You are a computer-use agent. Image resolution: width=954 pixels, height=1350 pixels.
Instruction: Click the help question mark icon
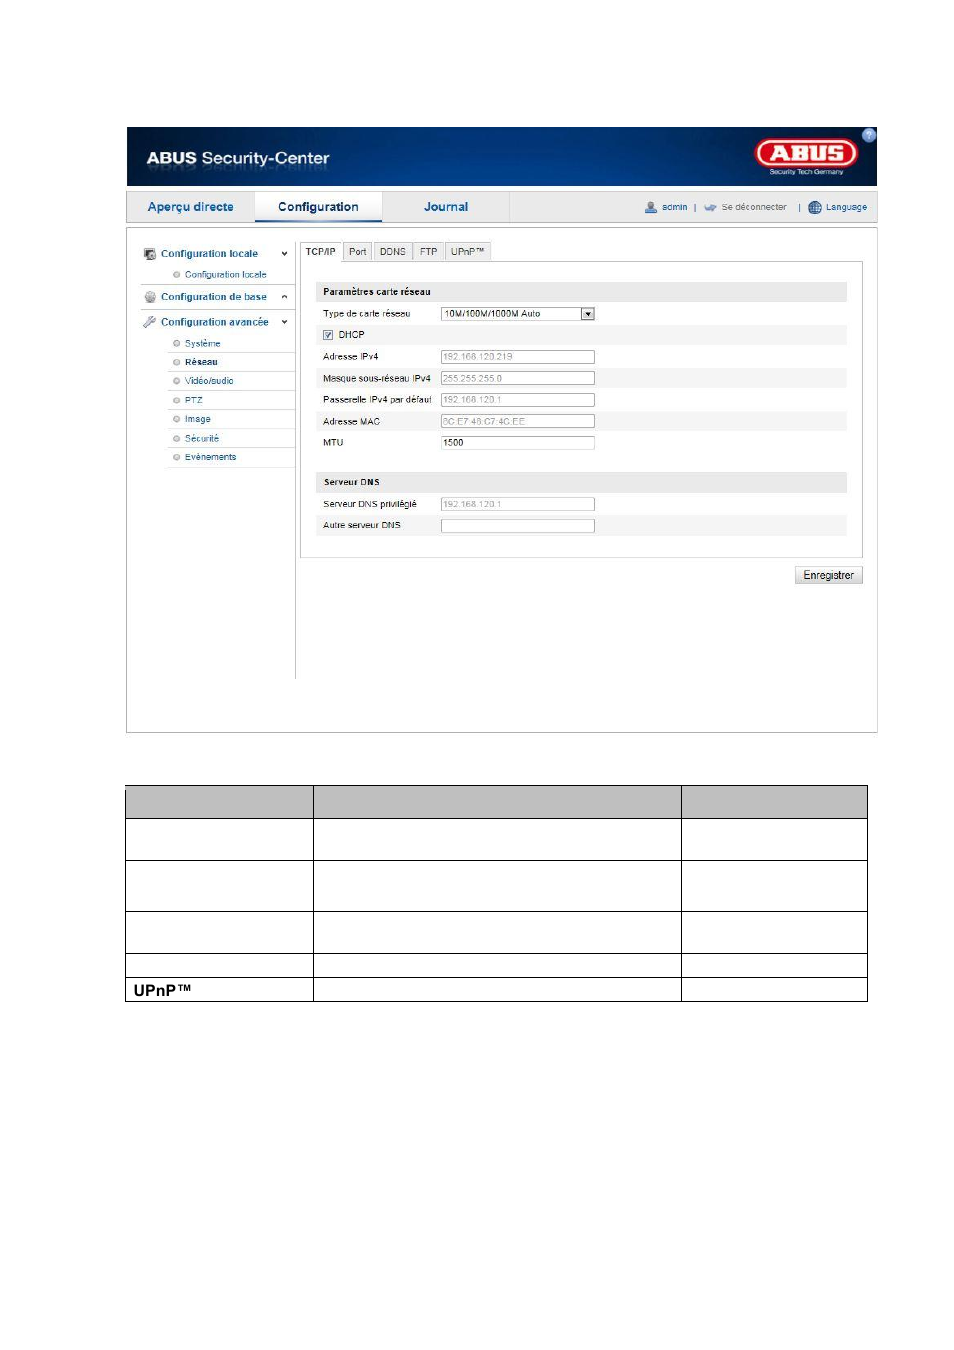(869, 135)
